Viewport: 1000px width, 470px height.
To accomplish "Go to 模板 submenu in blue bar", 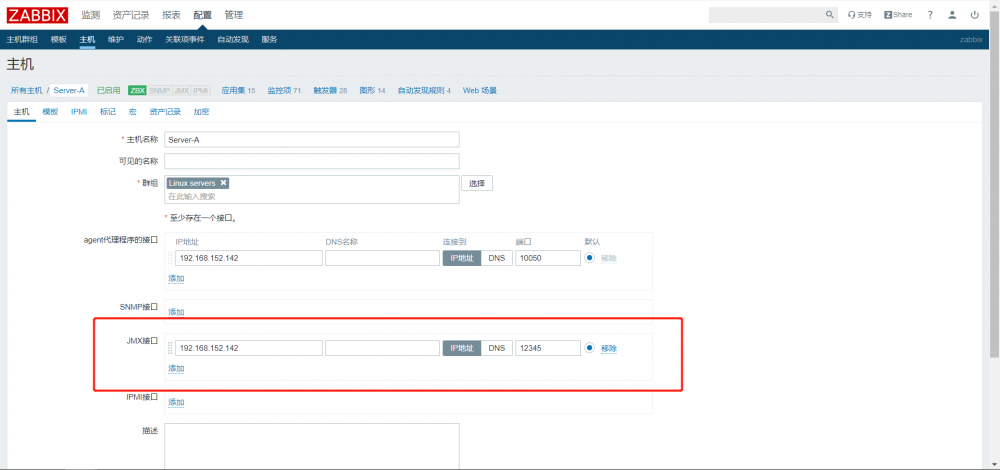I will (59, 40).
